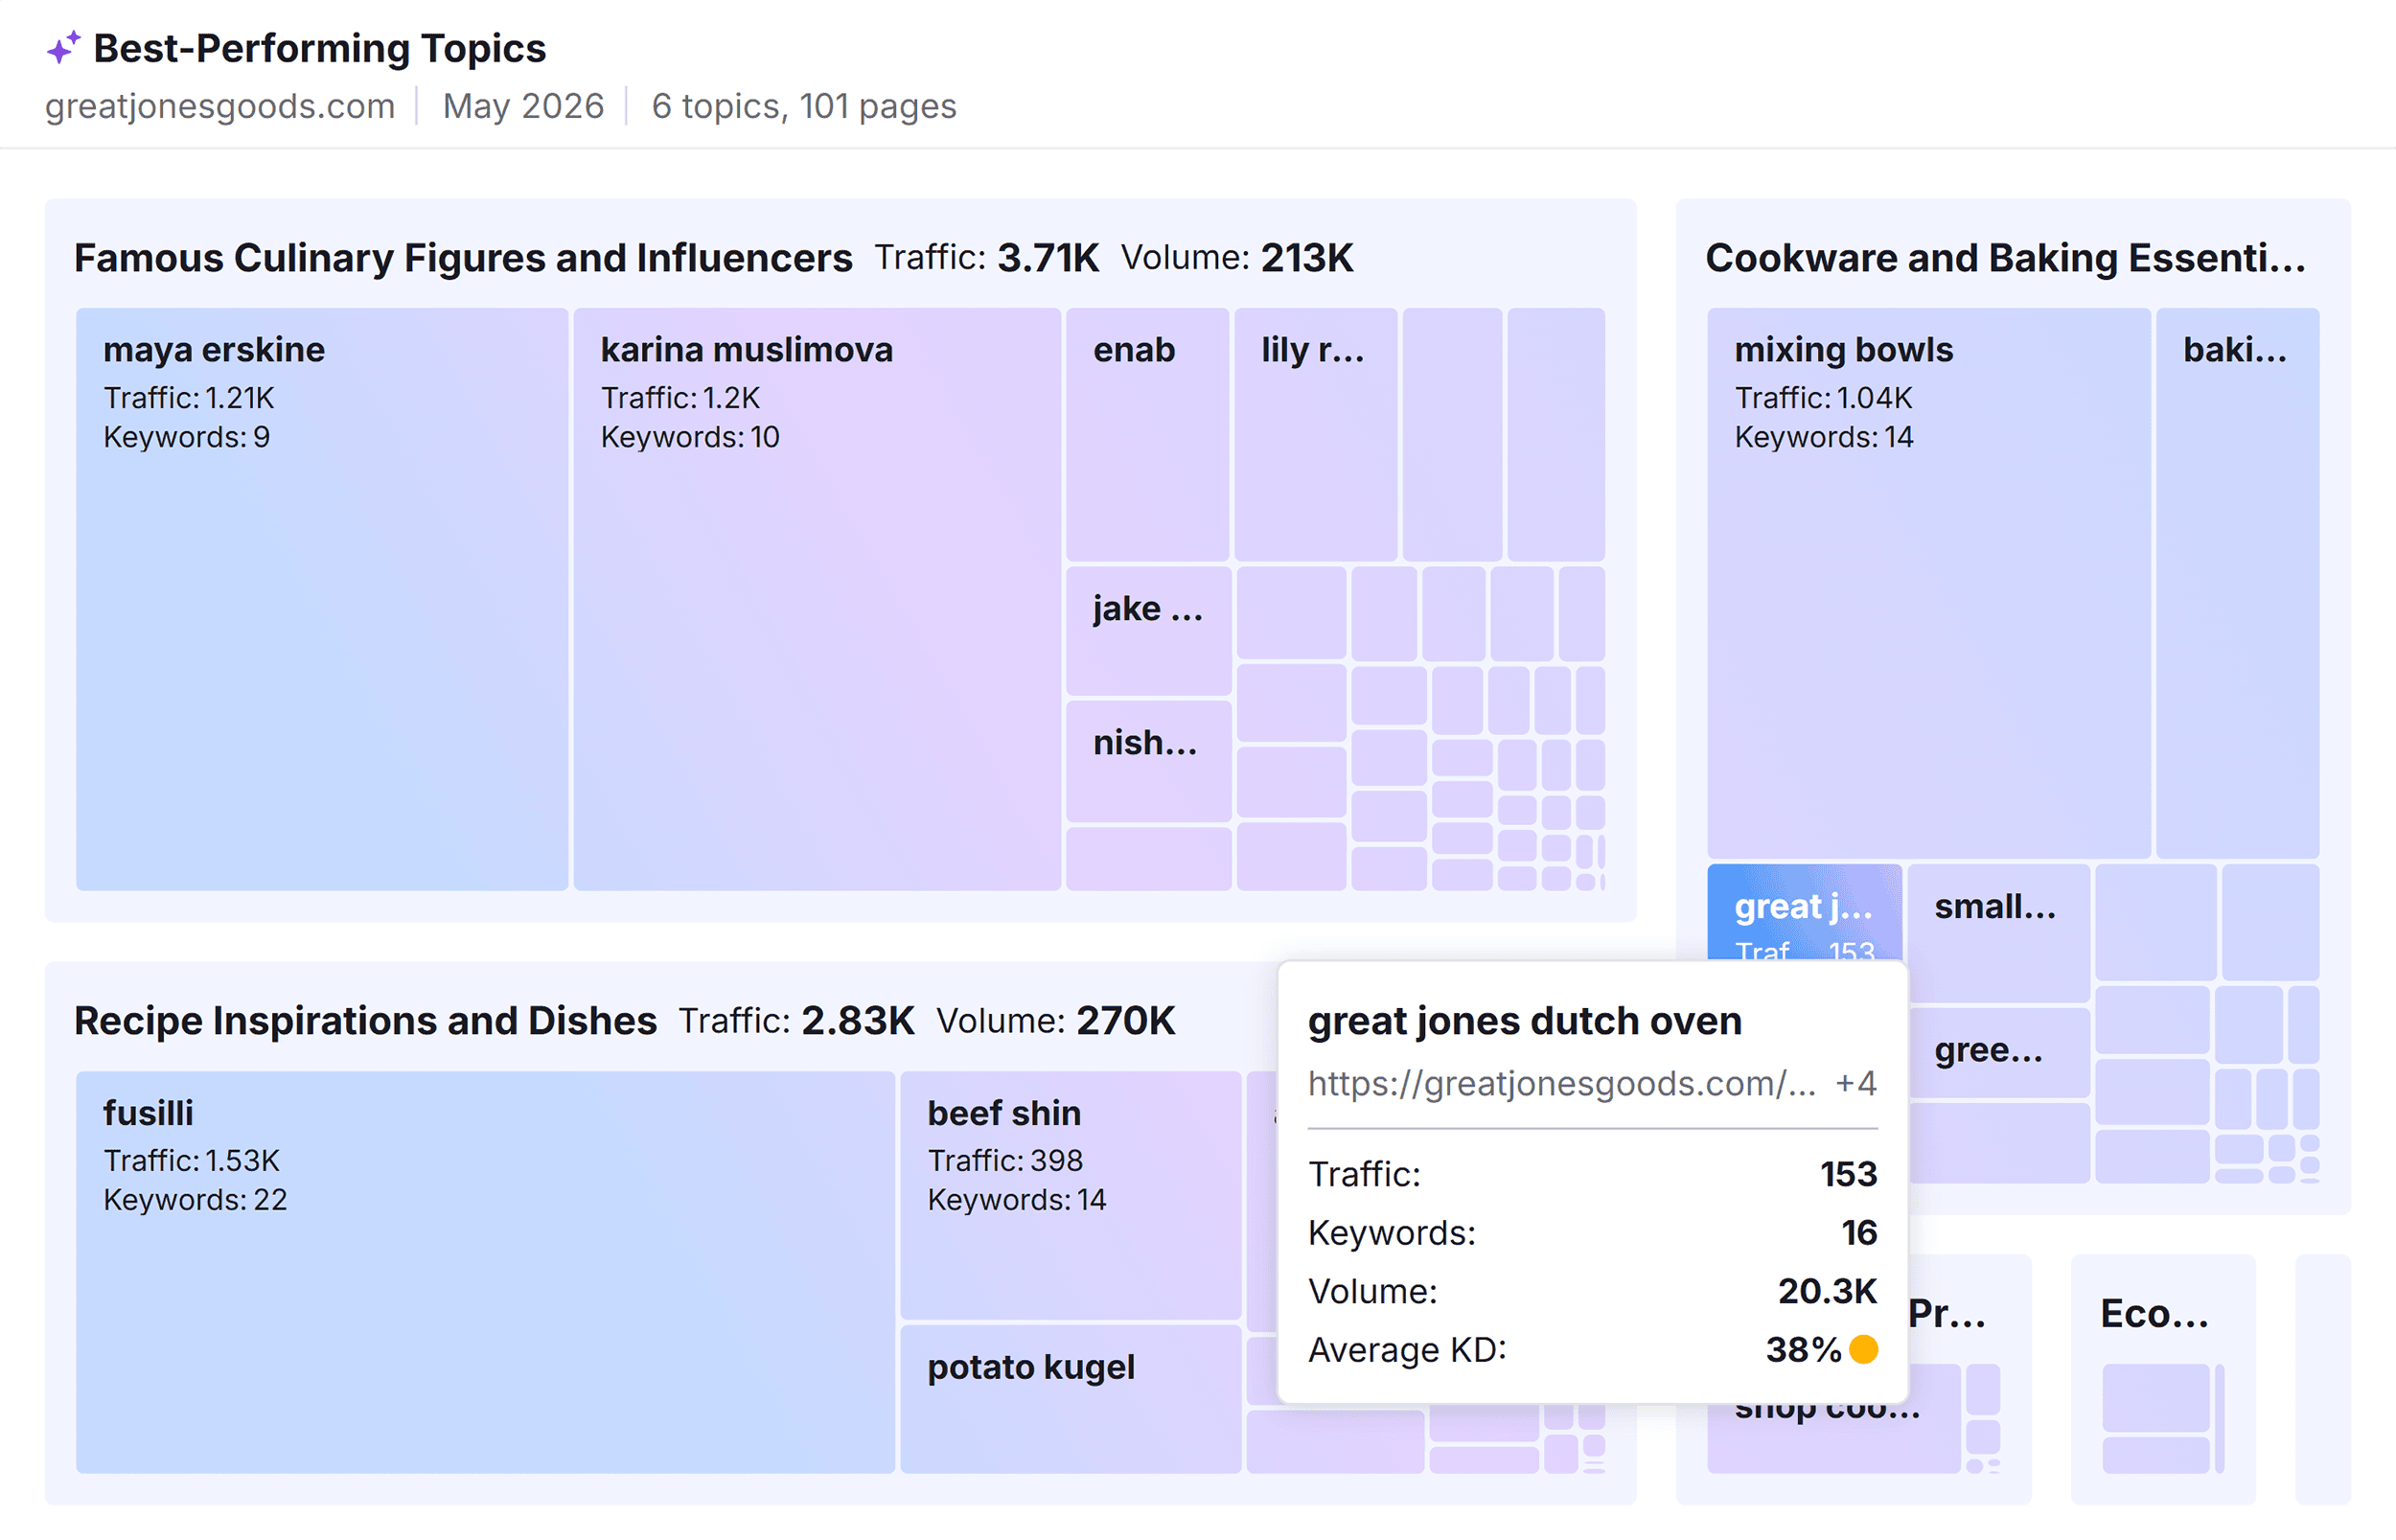Click the Recipe Inspirations and Dishes heading
The width and height of the screenshot is (2396, 1540).
[365, 1021]
